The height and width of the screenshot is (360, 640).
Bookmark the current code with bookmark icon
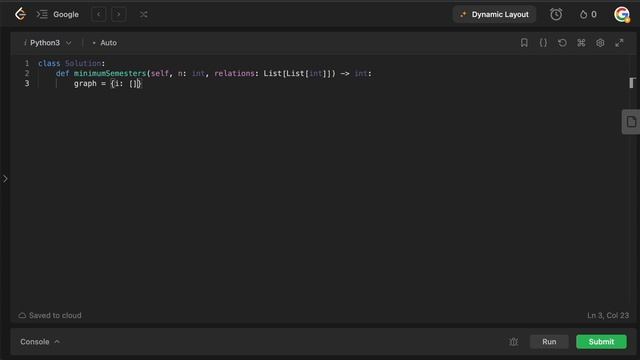[x=524, y=42]
